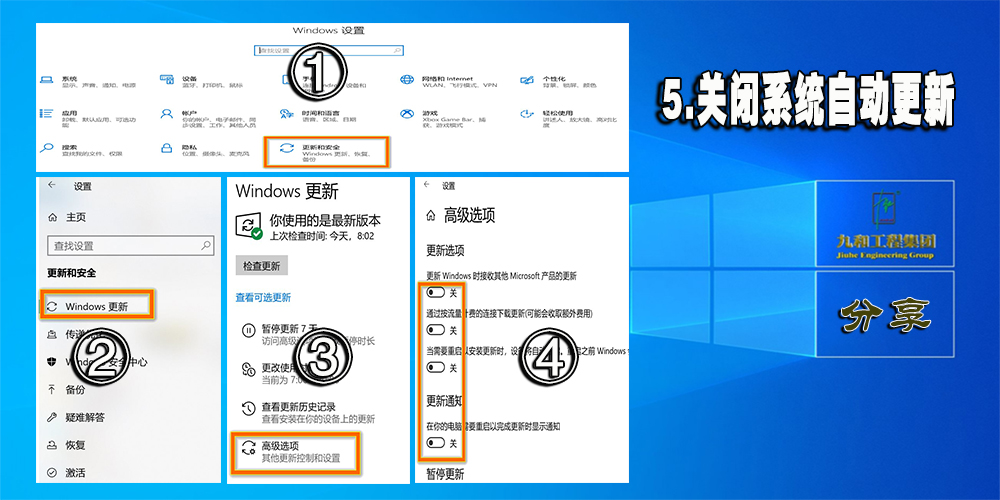Viewport: 1000px width, 500px height.
Task: Select the 传递优化 delivery icon in sidebar
Action: pyautogui.click(x=52, y=334)
